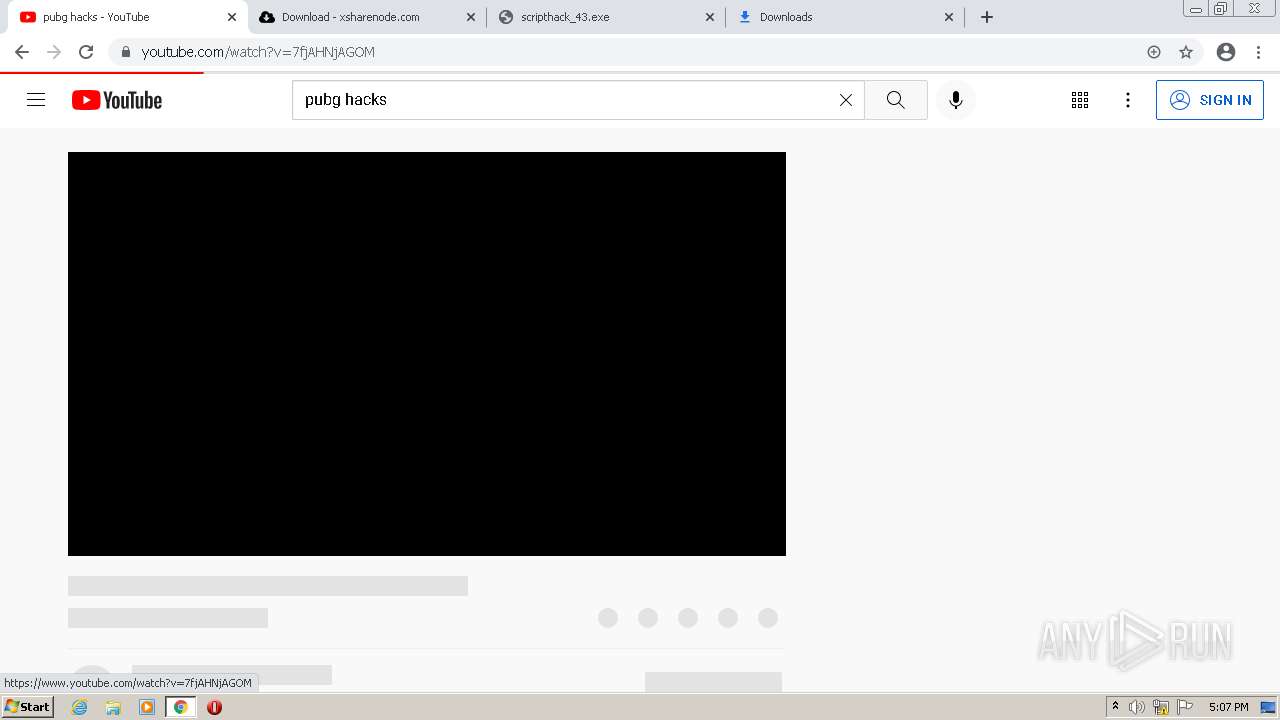This screenshot has height=720, width=1280.
Task: Bookmark this page with star
Action: (1186, 52)
